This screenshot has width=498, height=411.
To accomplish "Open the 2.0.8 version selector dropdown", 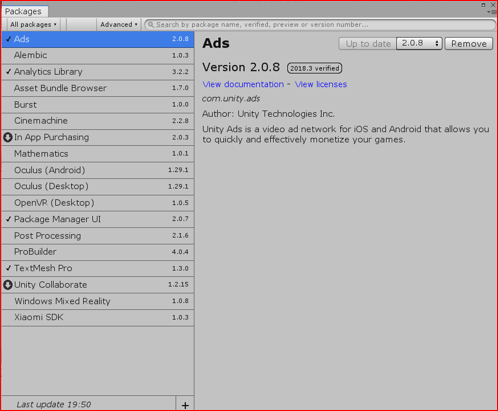I will point(419,43).
